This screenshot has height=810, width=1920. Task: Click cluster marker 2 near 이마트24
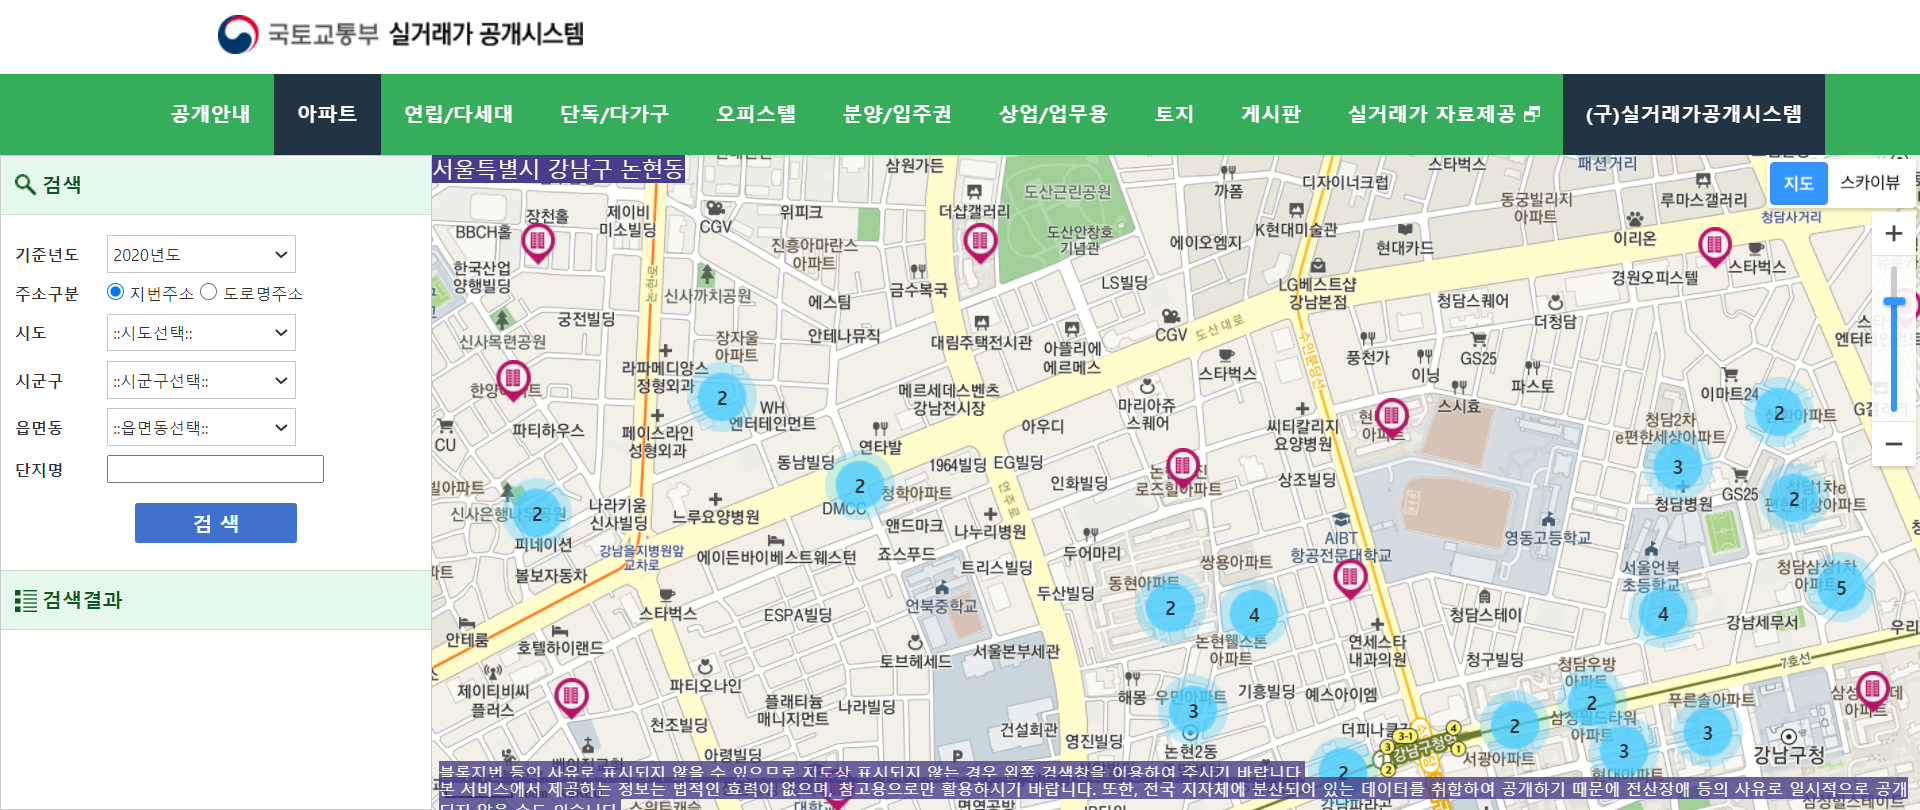1779,413
